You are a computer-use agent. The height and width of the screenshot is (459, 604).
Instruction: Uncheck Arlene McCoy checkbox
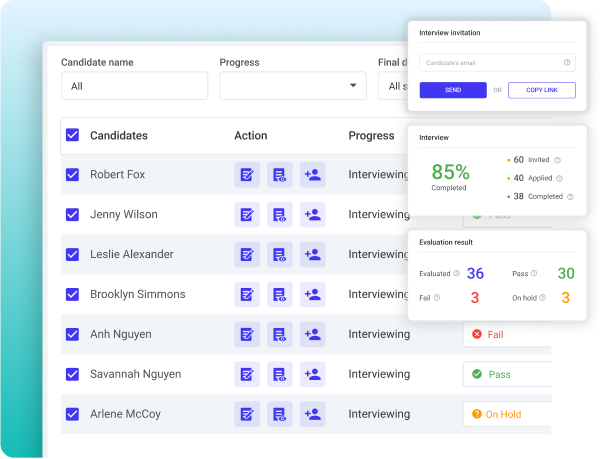[x=72, y=414]
